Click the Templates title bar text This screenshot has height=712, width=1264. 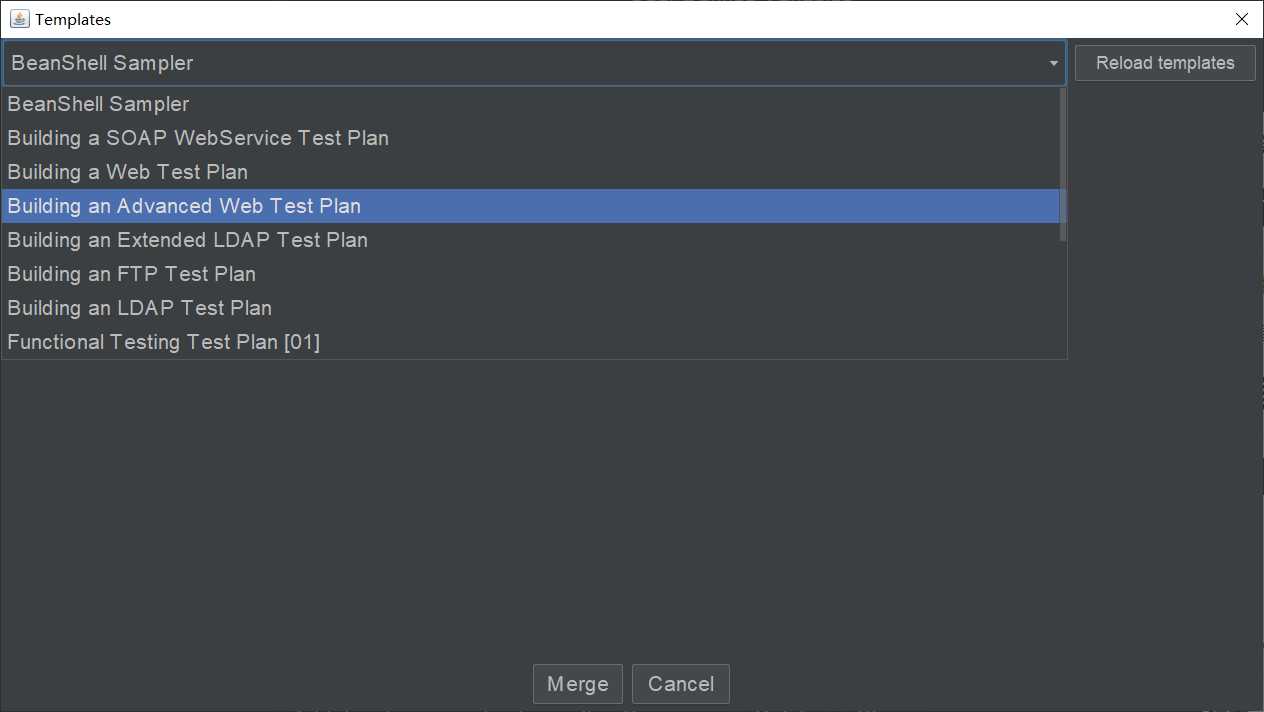tap(73, 19)
